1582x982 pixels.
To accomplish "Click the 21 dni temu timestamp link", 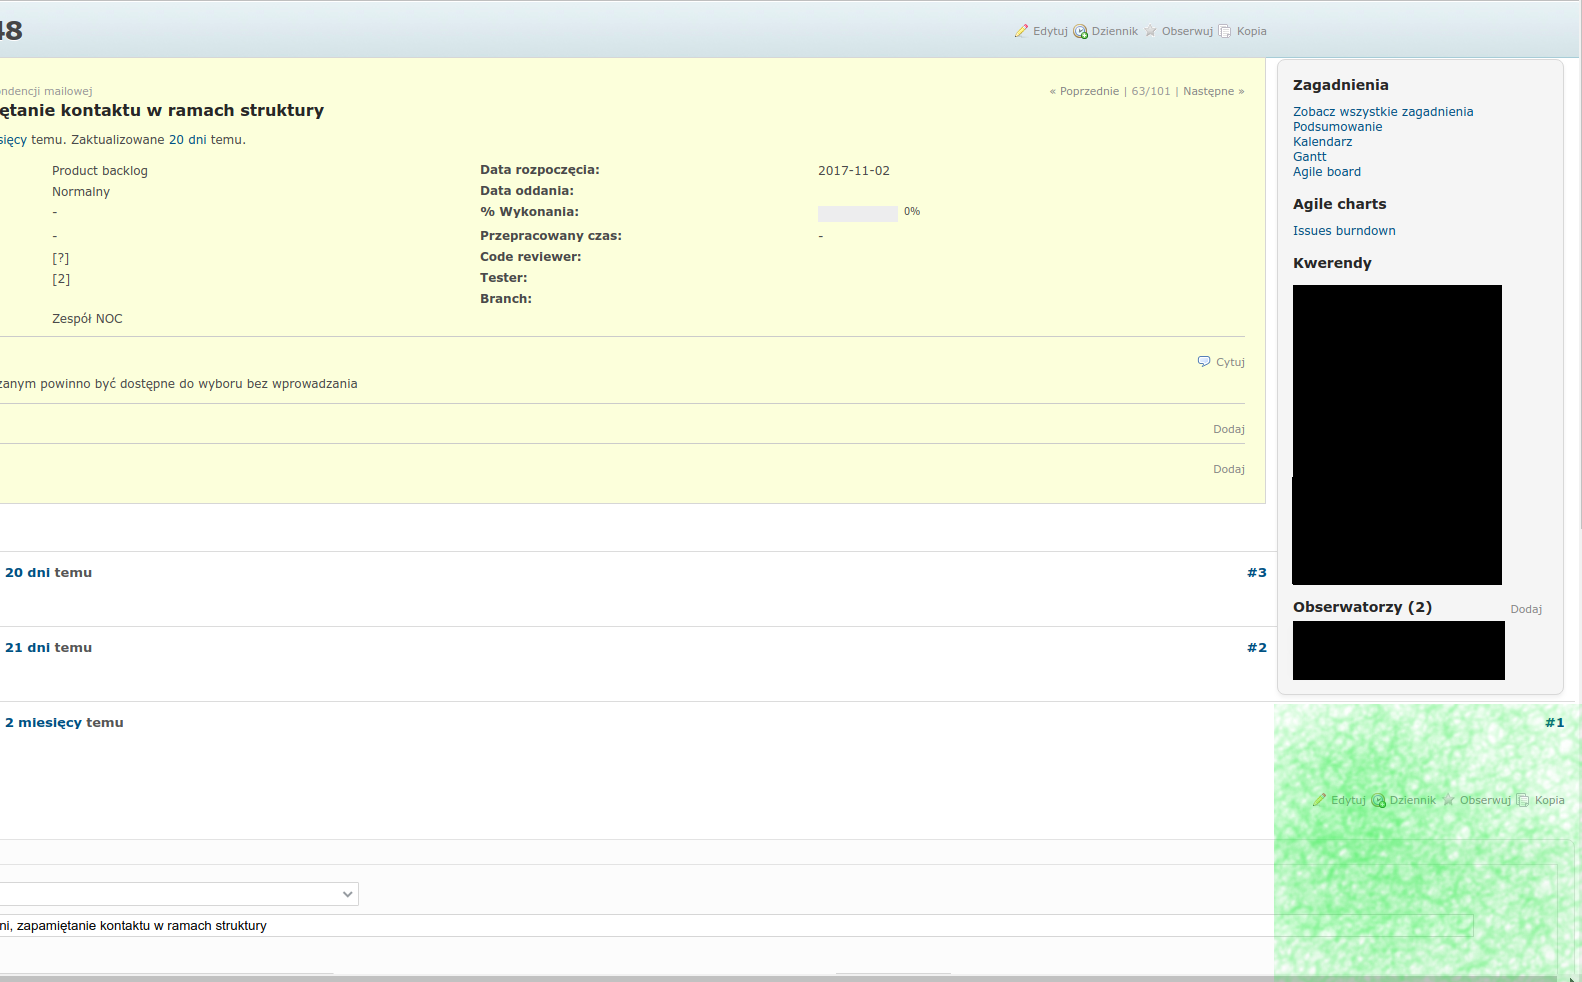I will click(28, 648).
